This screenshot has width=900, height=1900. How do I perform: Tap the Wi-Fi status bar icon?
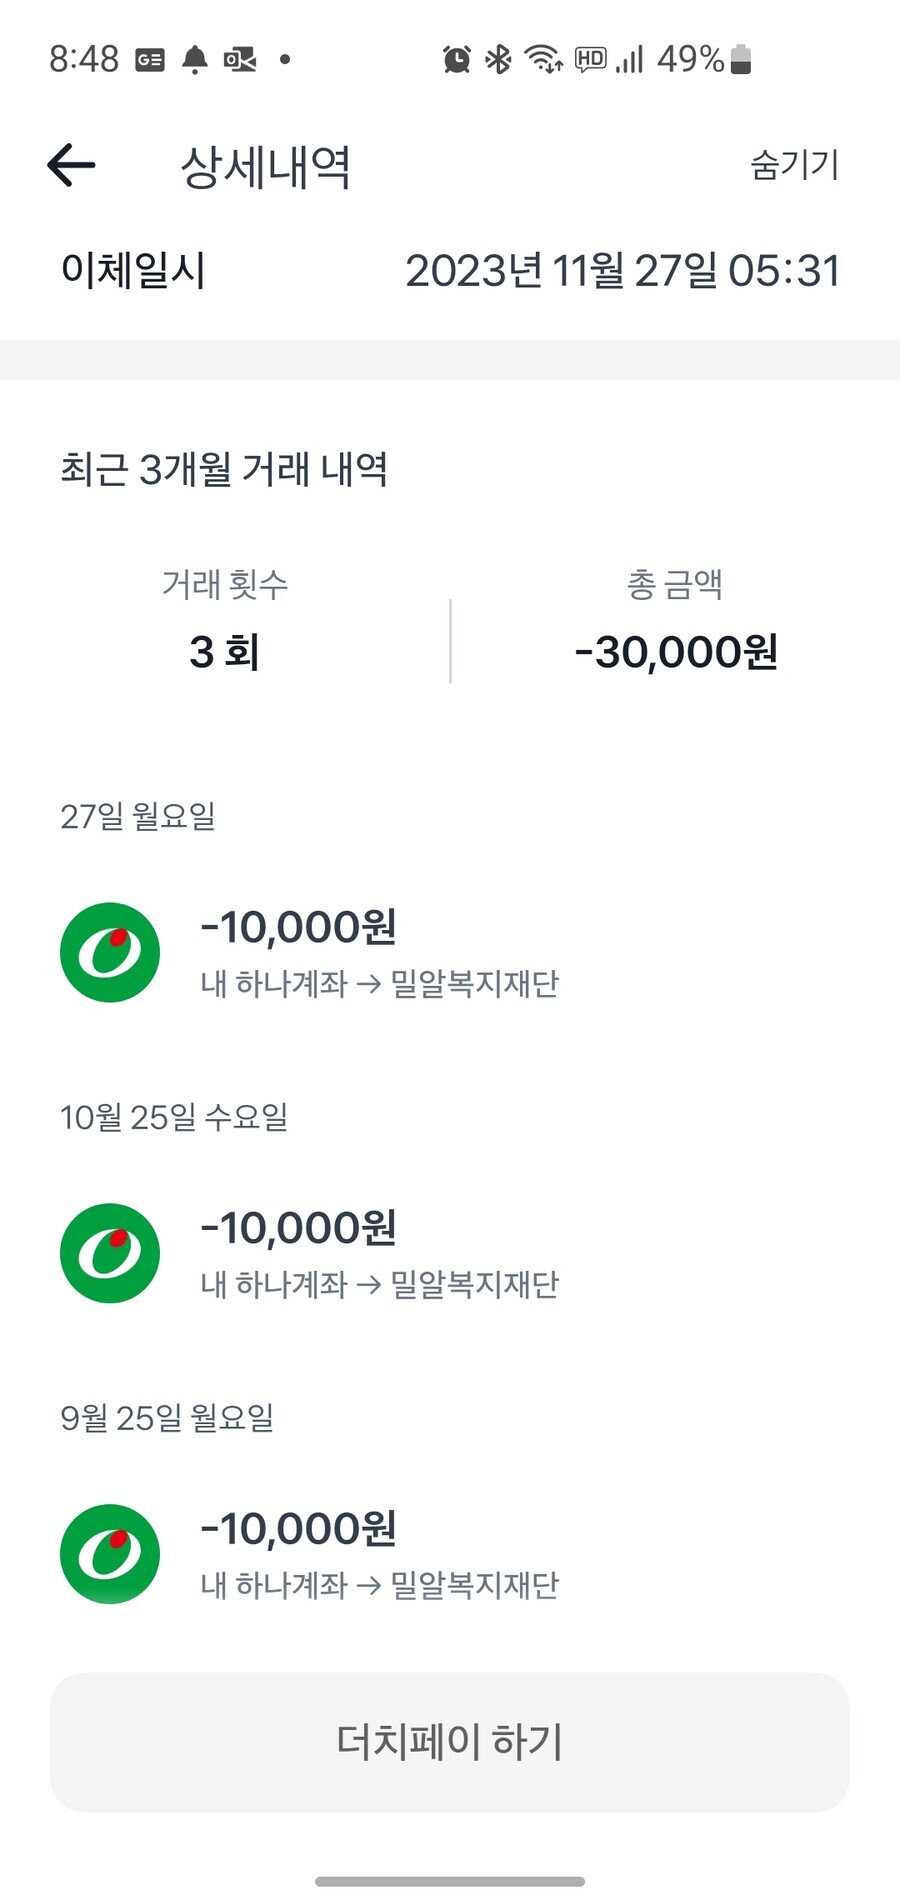coord(543,60)
